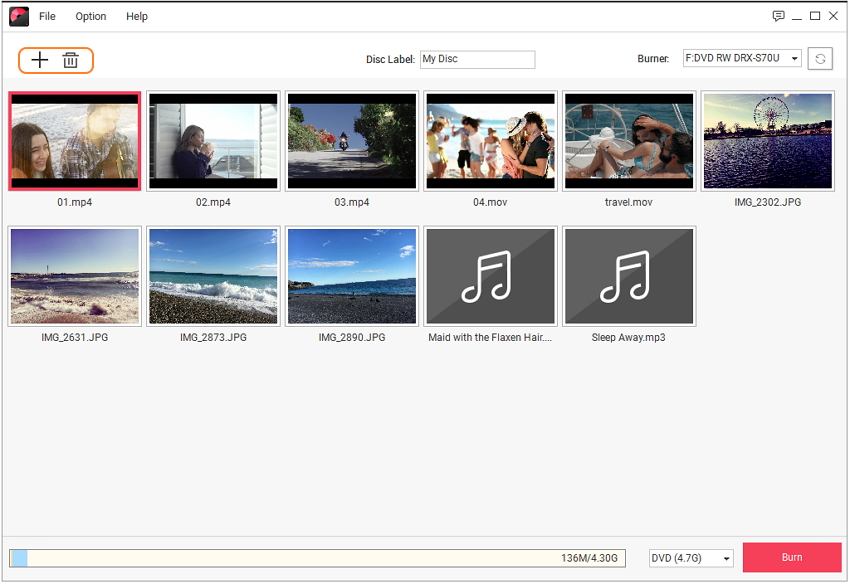
Task: Expand the Burner drive dropdown
Action: coord(794,59)
